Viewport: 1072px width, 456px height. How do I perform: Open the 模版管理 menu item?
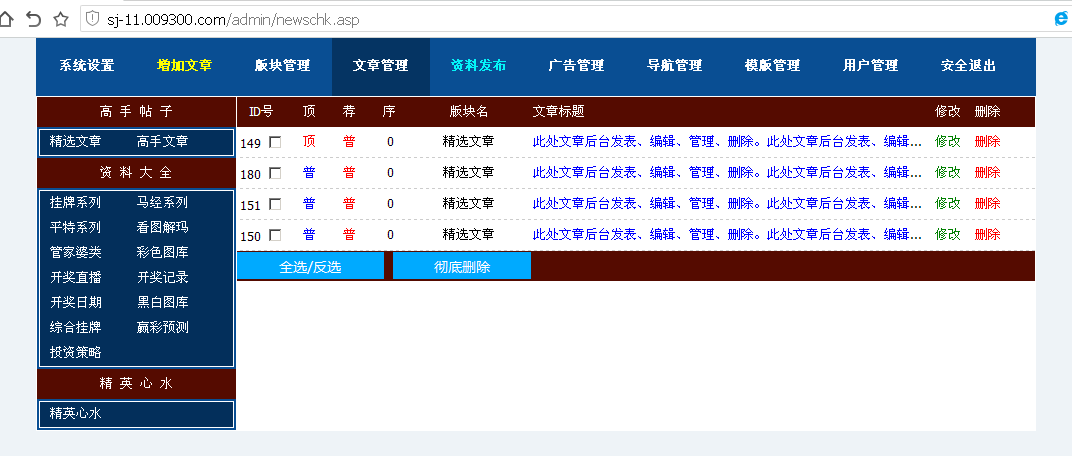pyautogui.click(x=773, y=66)
